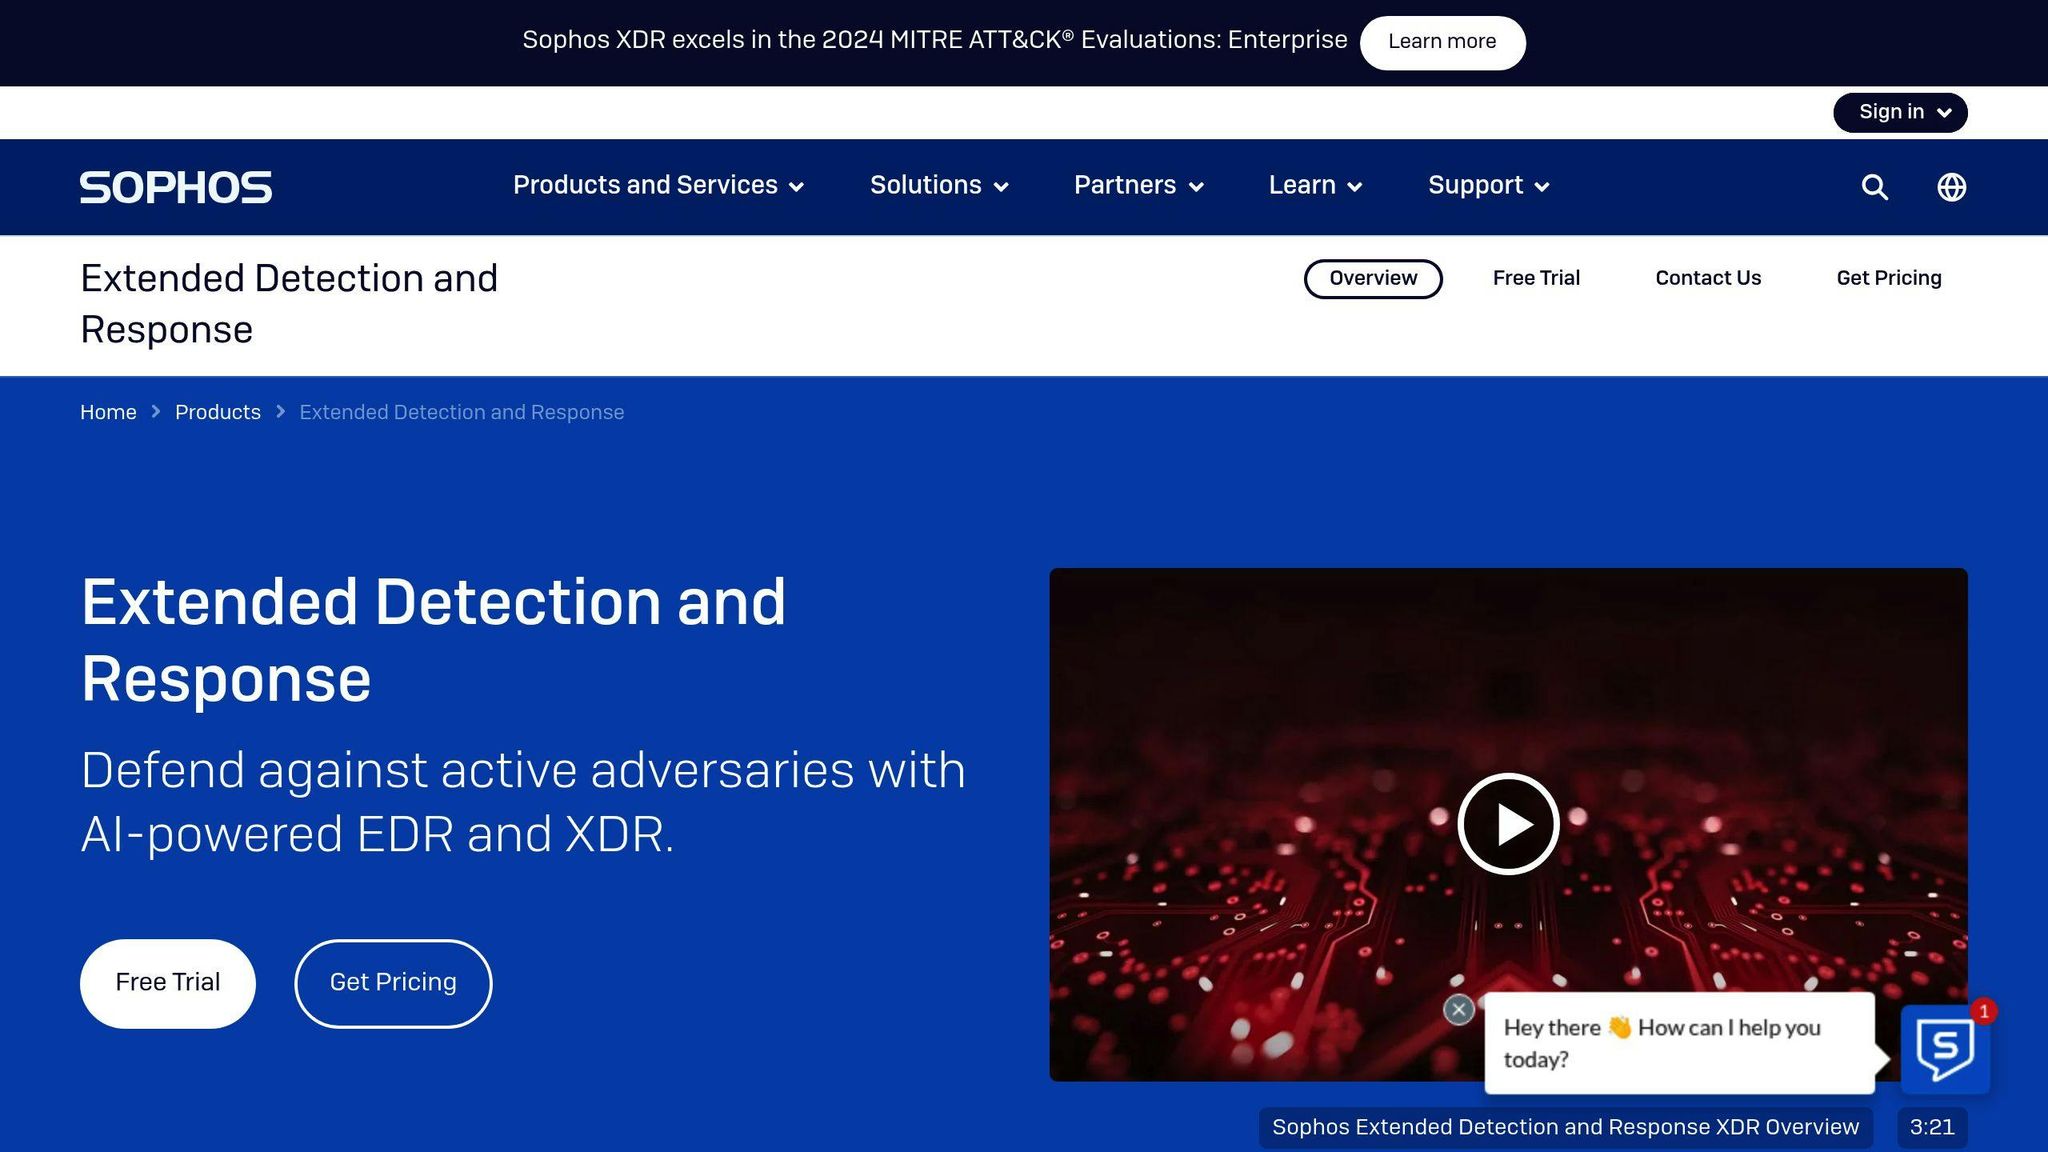The image size is (2048, 1152).
Task: Expand the Solutions menu
Action: 939,186
